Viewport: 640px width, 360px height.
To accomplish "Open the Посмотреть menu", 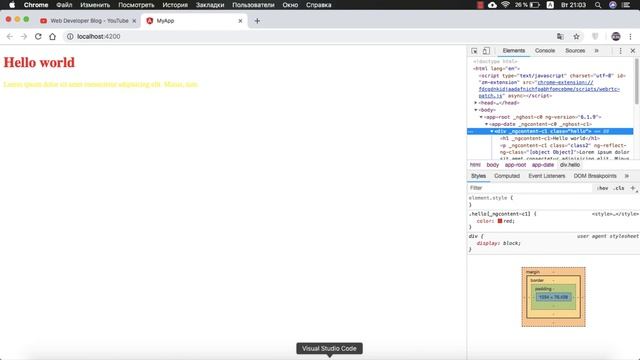I will (136, 5).
